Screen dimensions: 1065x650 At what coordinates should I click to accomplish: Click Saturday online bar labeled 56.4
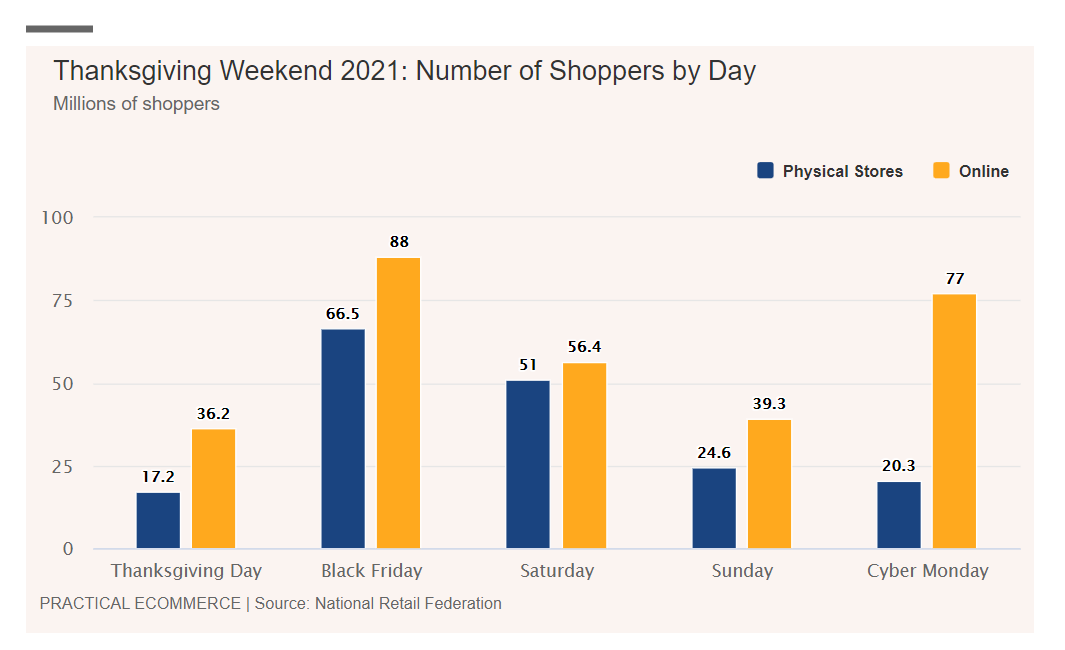click(x=584, y=455)
